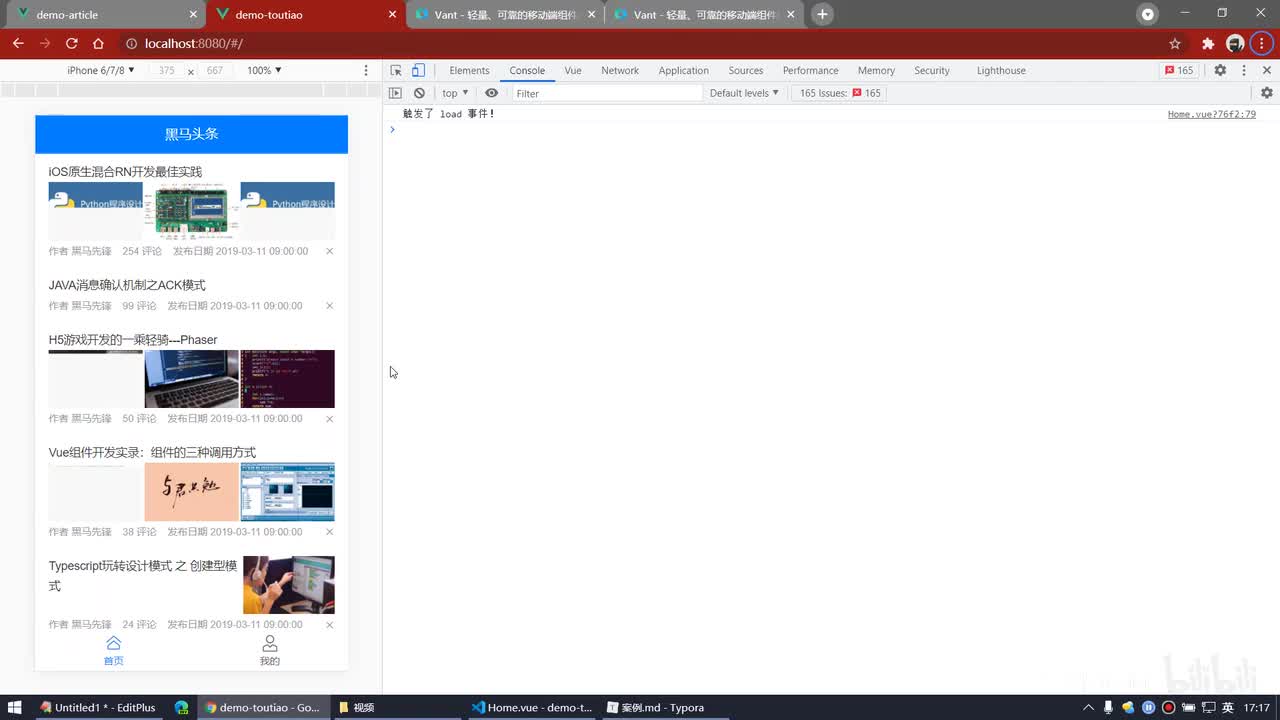The height and width of the screenshot is (720, 1280).
Task: Open the Chrome profile avatar
Action: (1235, 43)
